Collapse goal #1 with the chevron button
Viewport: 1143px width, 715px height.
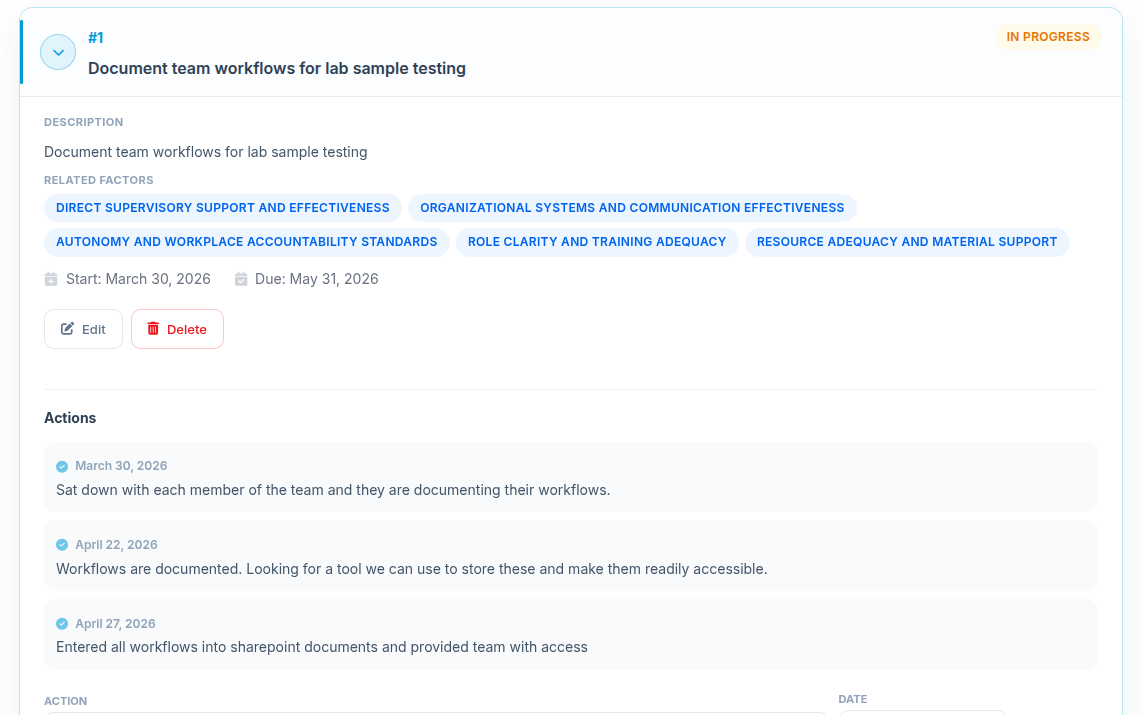pyautogui.click(x=58, y=52)
